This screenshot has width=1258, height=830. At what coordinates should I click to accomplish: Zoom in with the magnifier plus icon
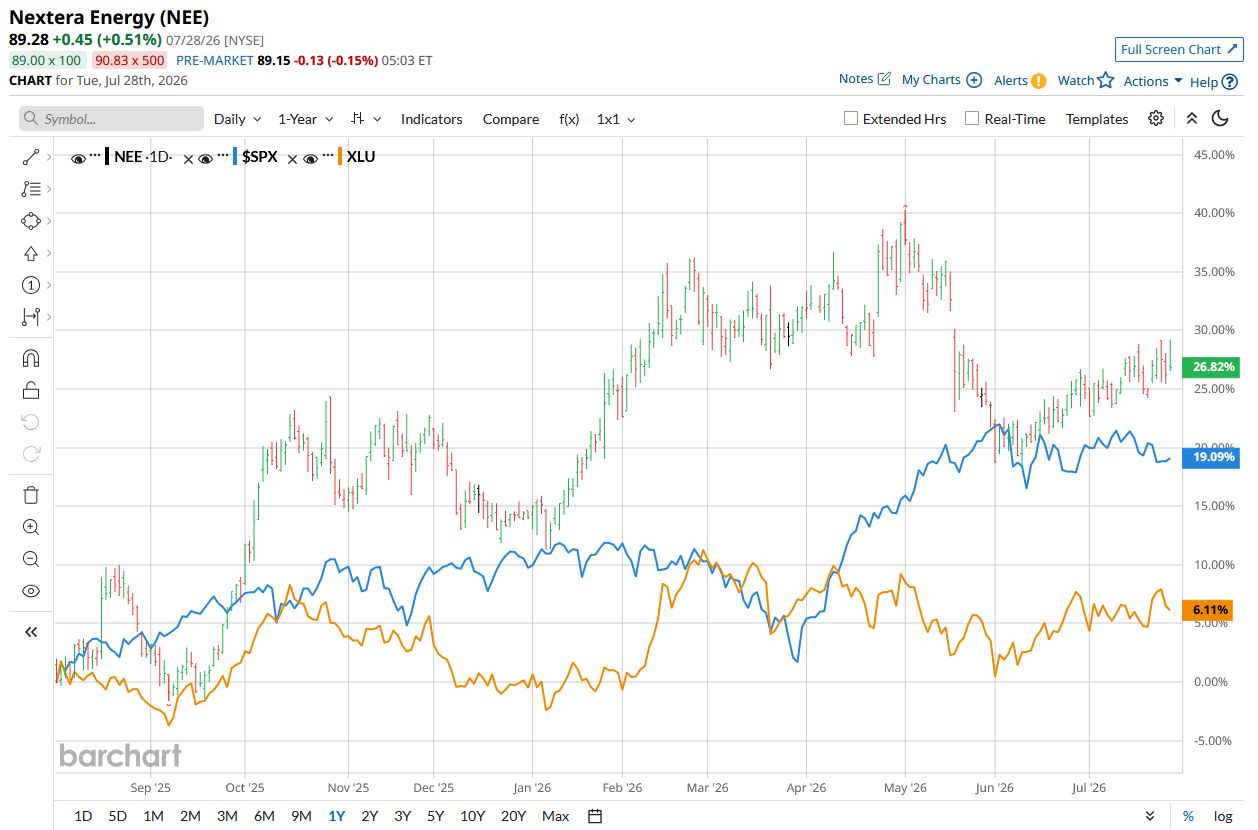(31, 527)
